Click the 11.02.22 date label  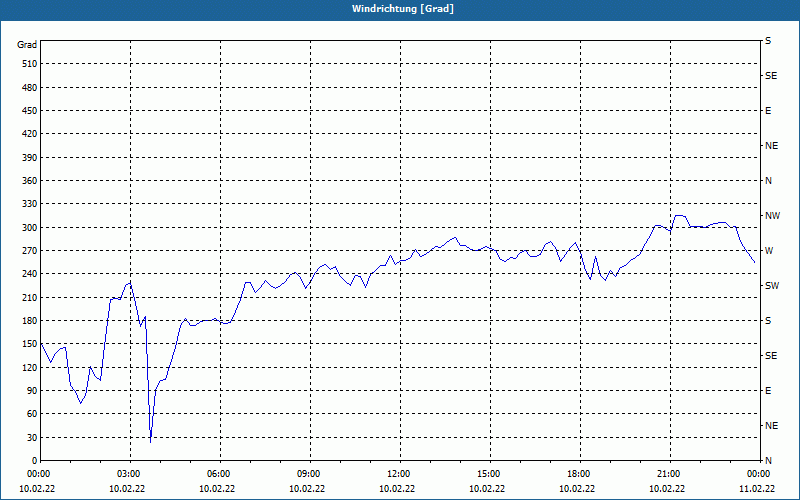pyautogui.click(x=757, y=489)
